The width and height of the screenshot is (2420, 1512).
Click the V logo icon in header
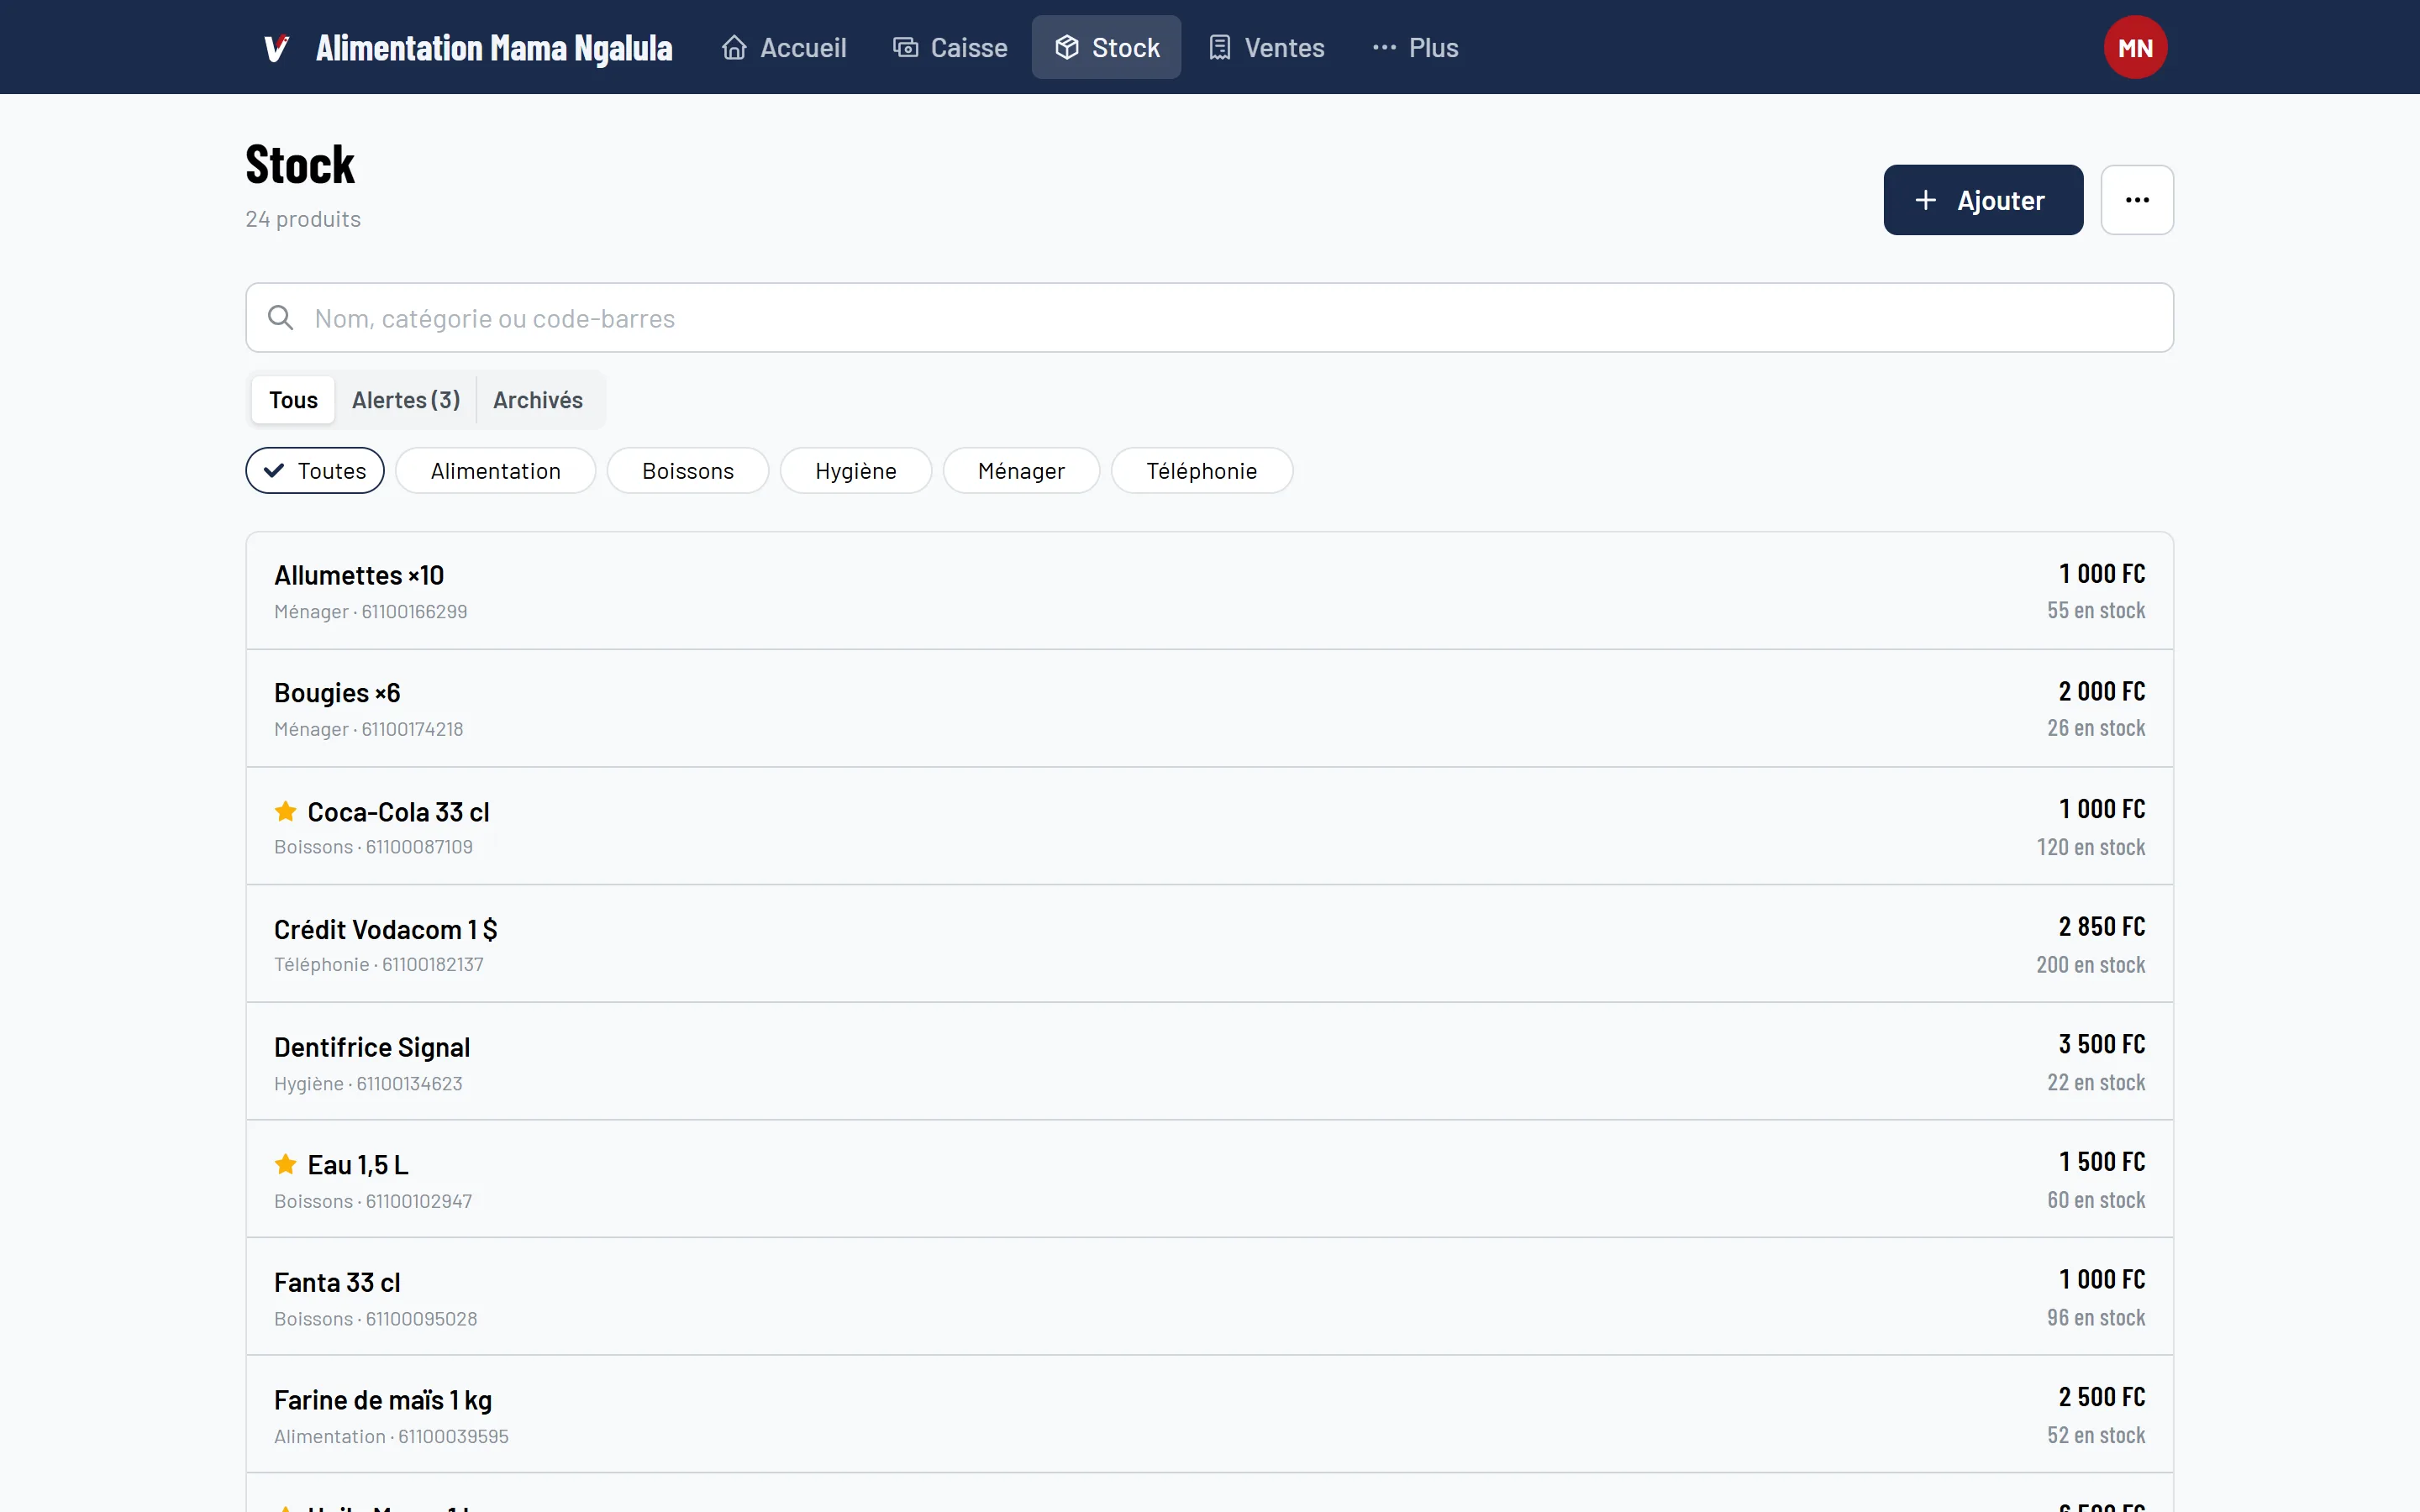pyautogui.click(x=276, y=47)
